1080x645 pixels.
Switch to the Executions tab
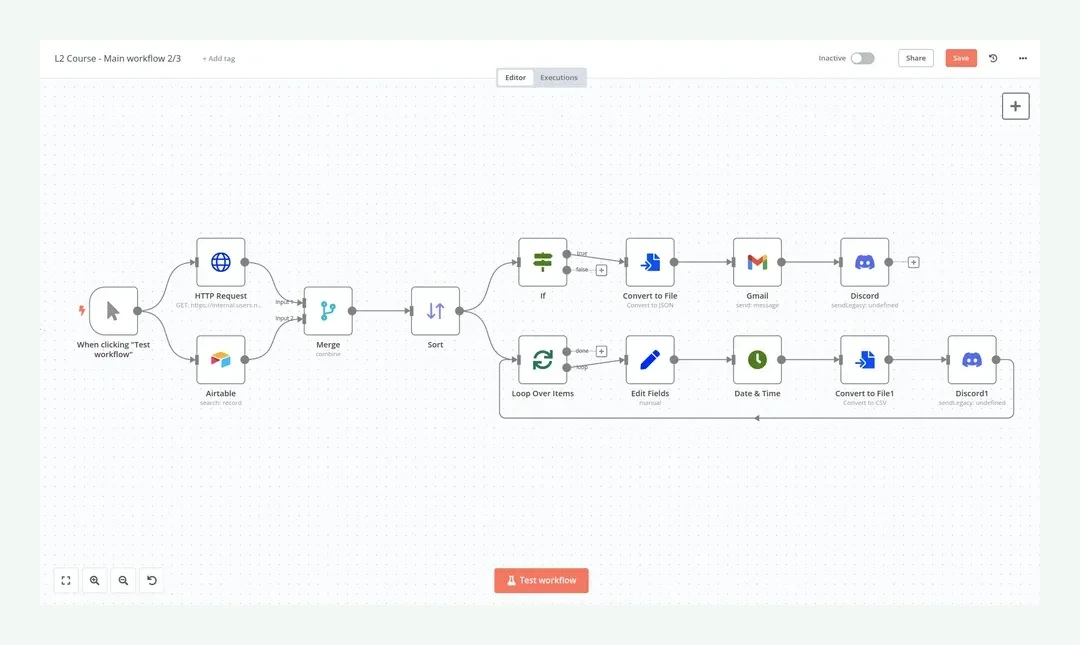click(x=559, y=77)
